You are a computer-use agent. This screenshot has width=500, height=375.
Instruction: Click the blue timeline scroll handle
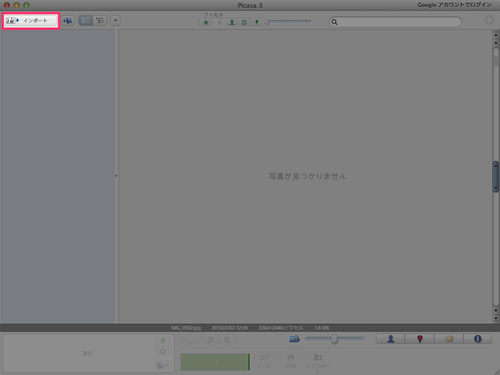tap(496, 177)
